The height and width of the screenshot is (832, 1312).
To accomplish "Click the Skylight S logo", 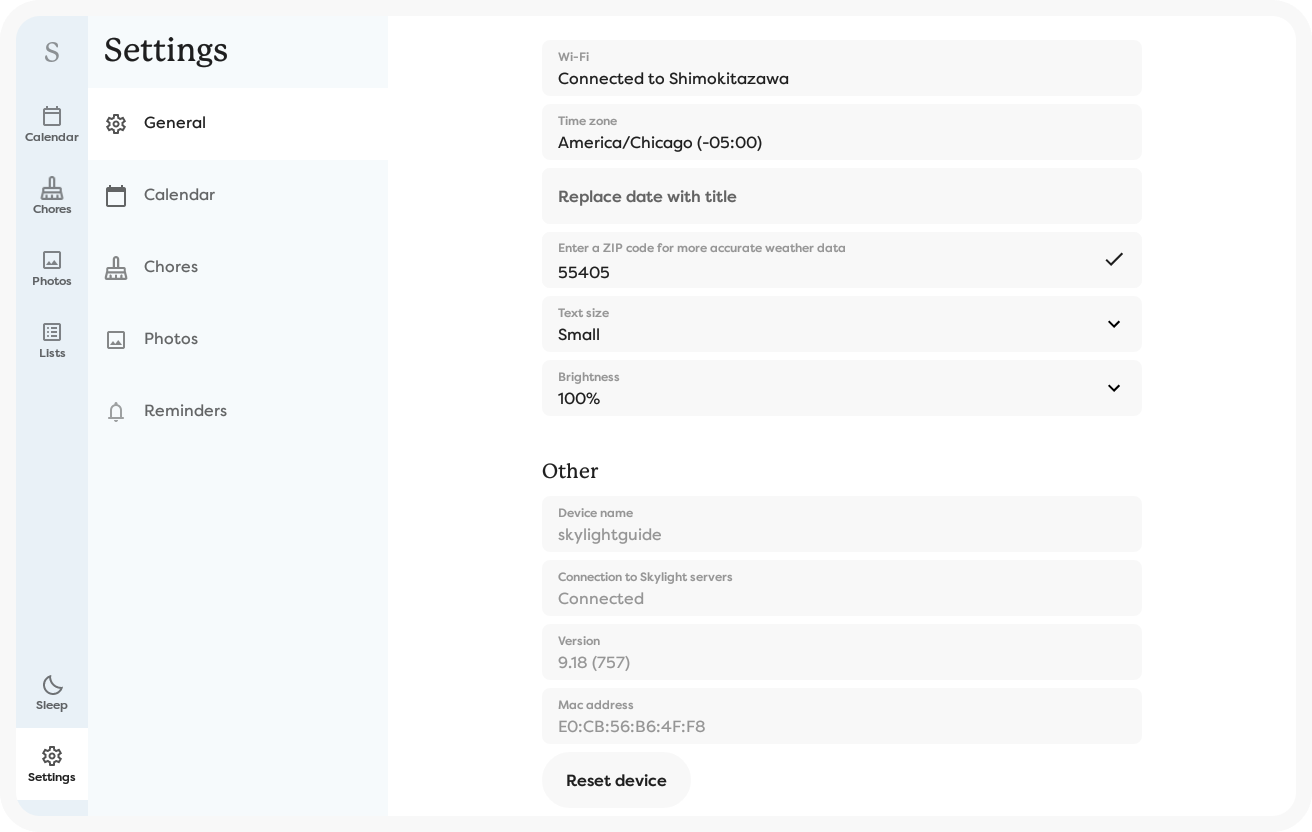I will click(52, 52).
